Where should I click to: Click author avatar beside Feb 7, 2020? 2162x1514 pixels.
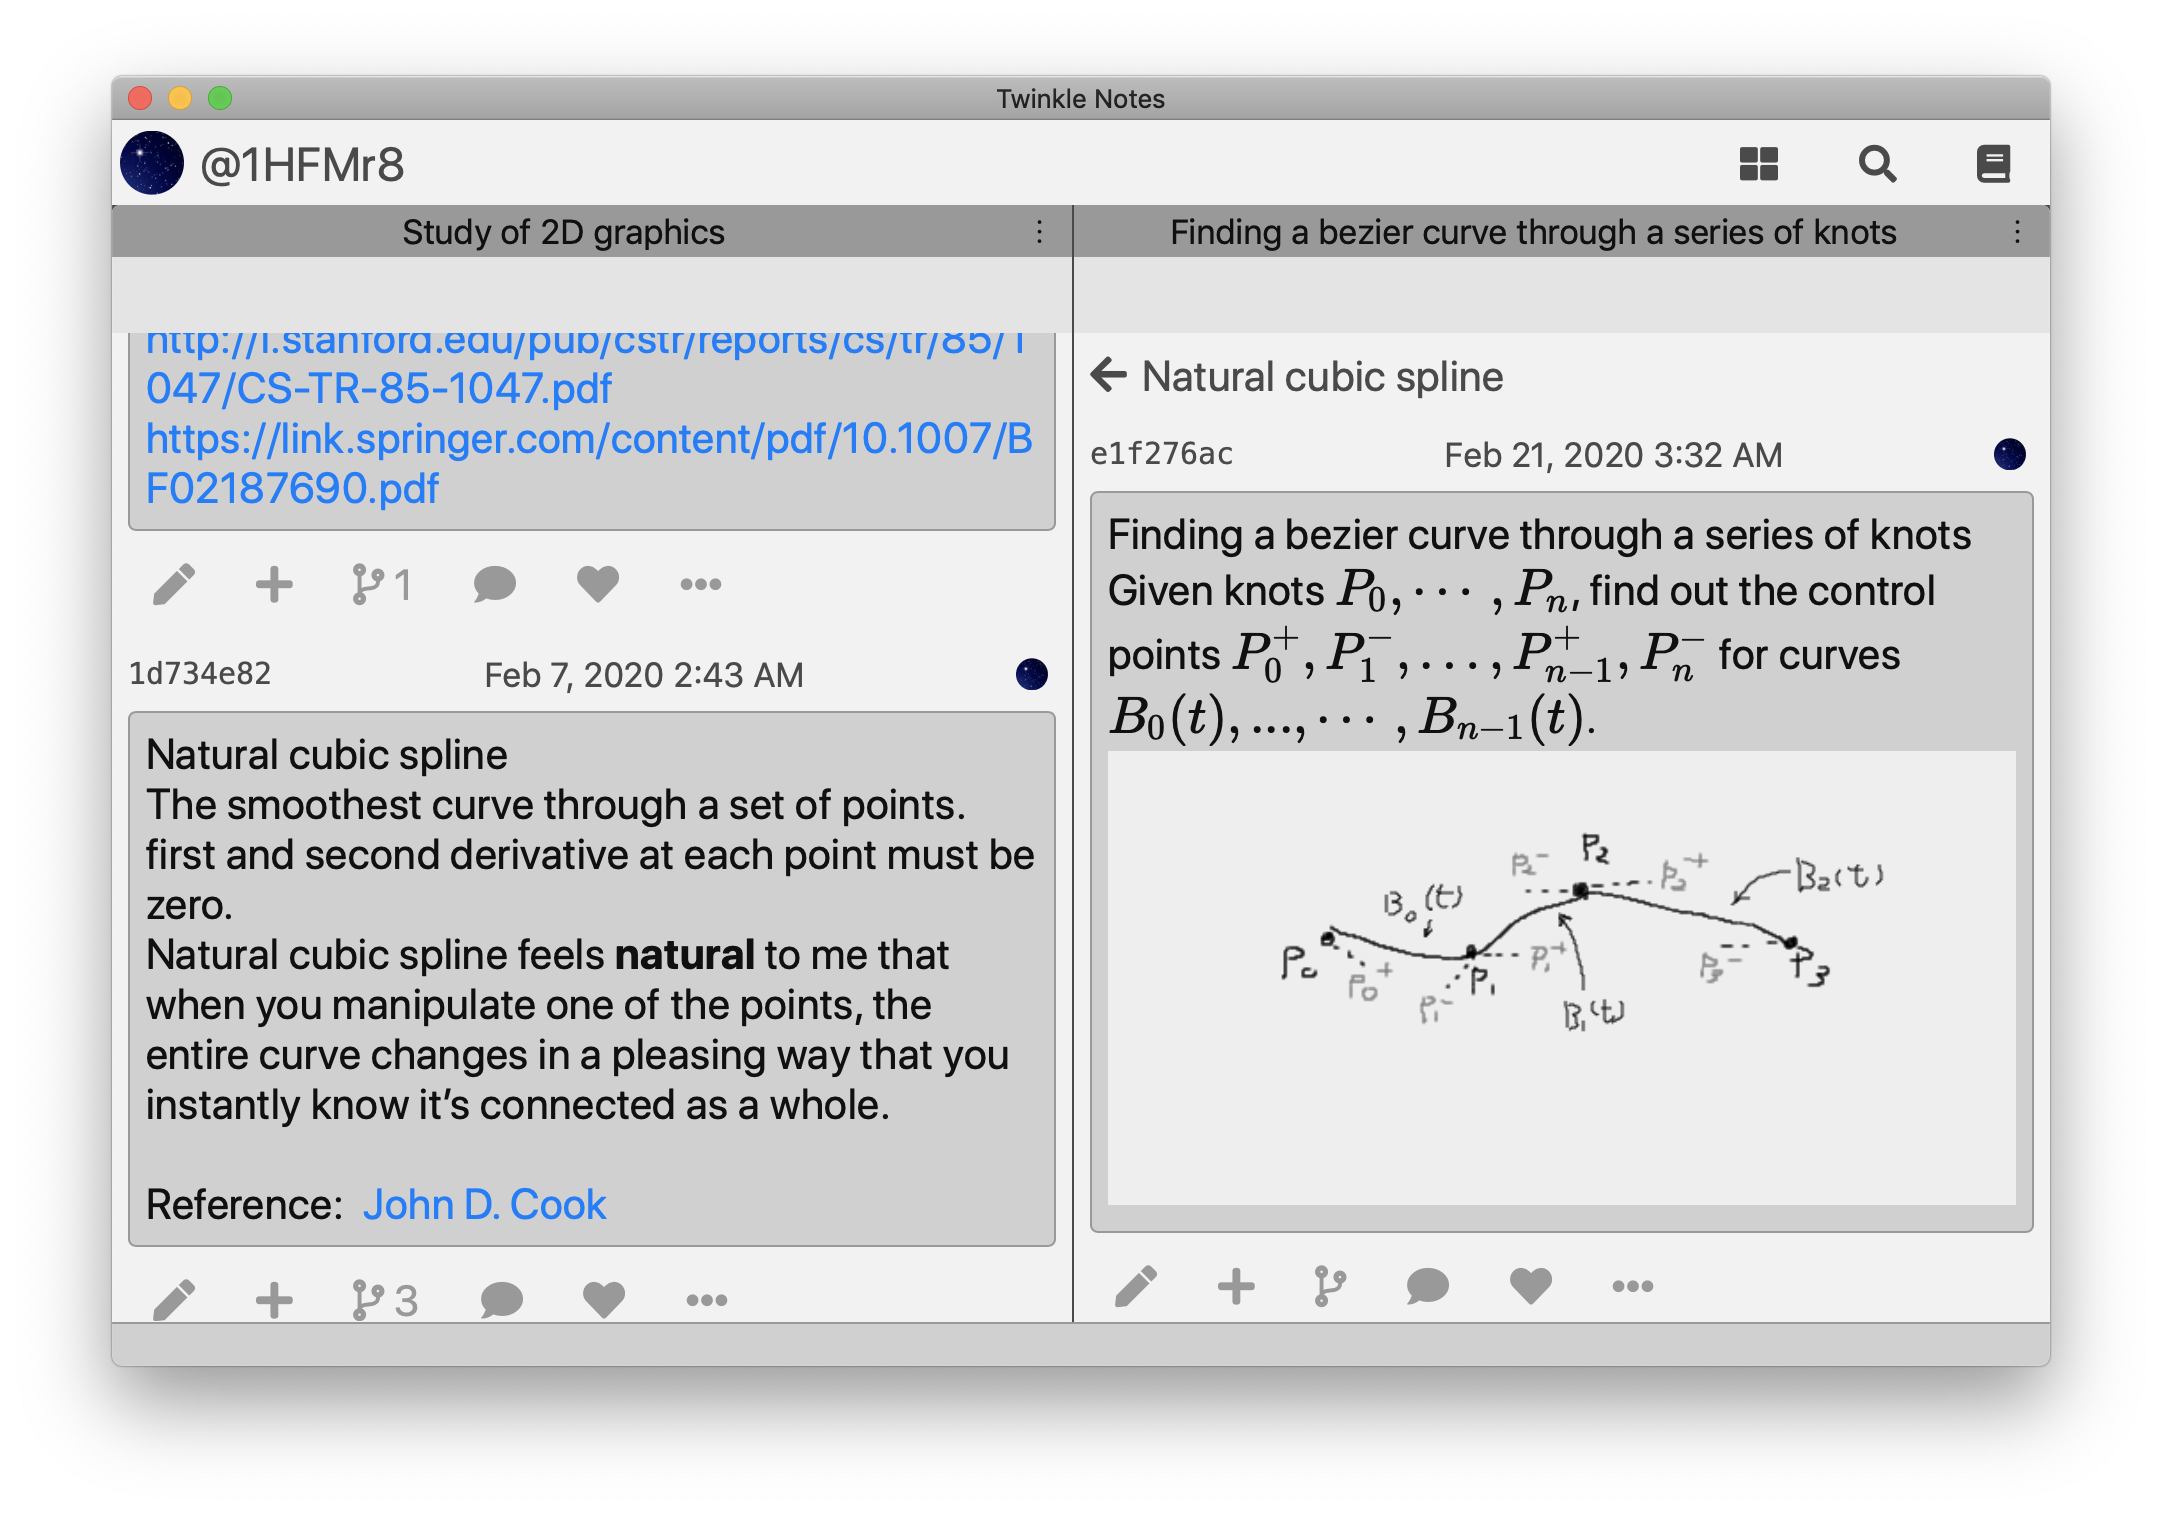pyautogui.click(x=1031, y=674)
